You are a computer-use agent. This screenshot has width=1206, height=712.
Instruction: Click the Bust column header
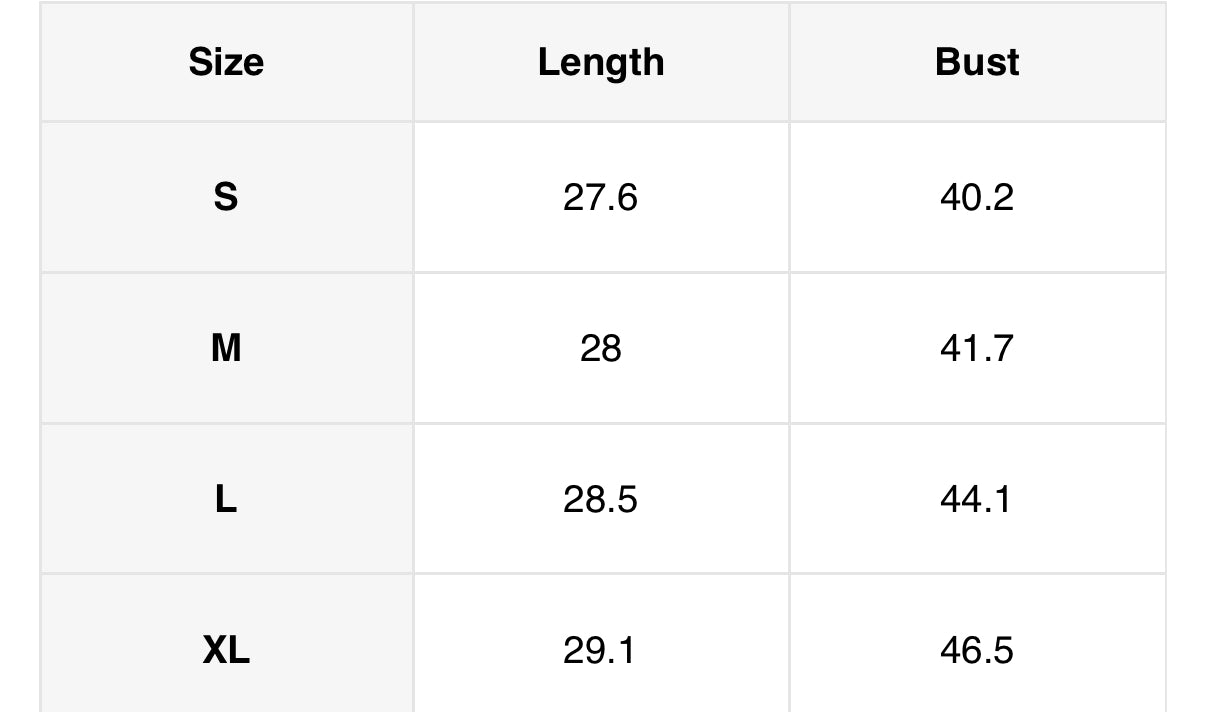click(977, 62)
